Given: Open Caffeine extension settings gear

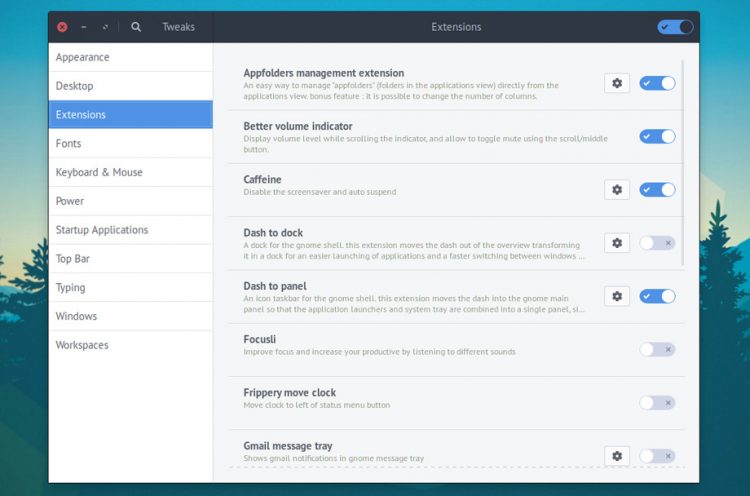Looking at the screenshot, I should point(617,190).
